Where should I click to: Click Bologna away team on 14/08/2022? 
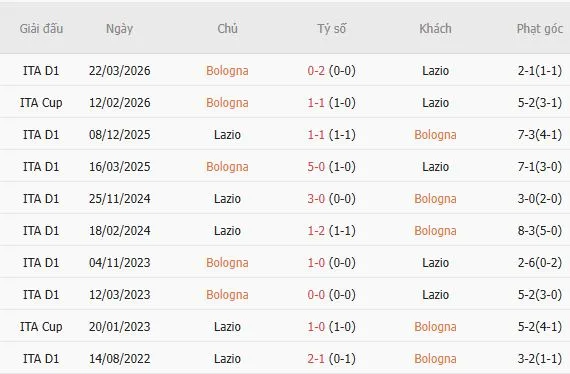click(x=435, y=359)
